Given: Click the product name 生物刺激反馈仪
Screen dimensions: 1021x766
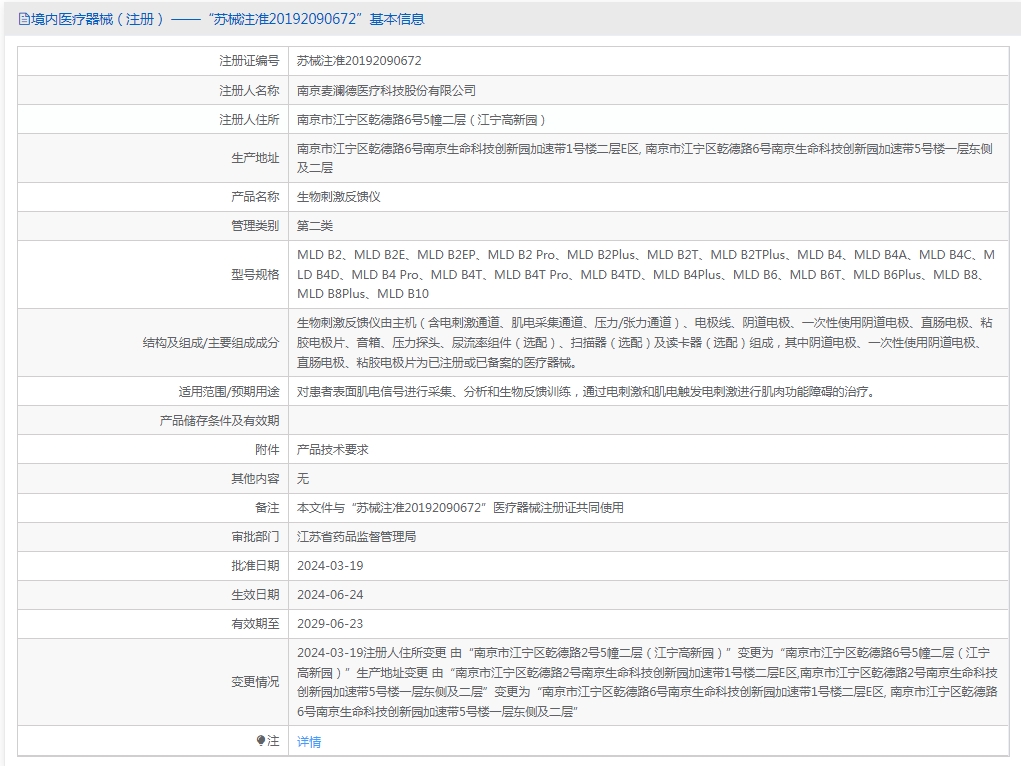Looking at the screenshot, I should (338, 197).
